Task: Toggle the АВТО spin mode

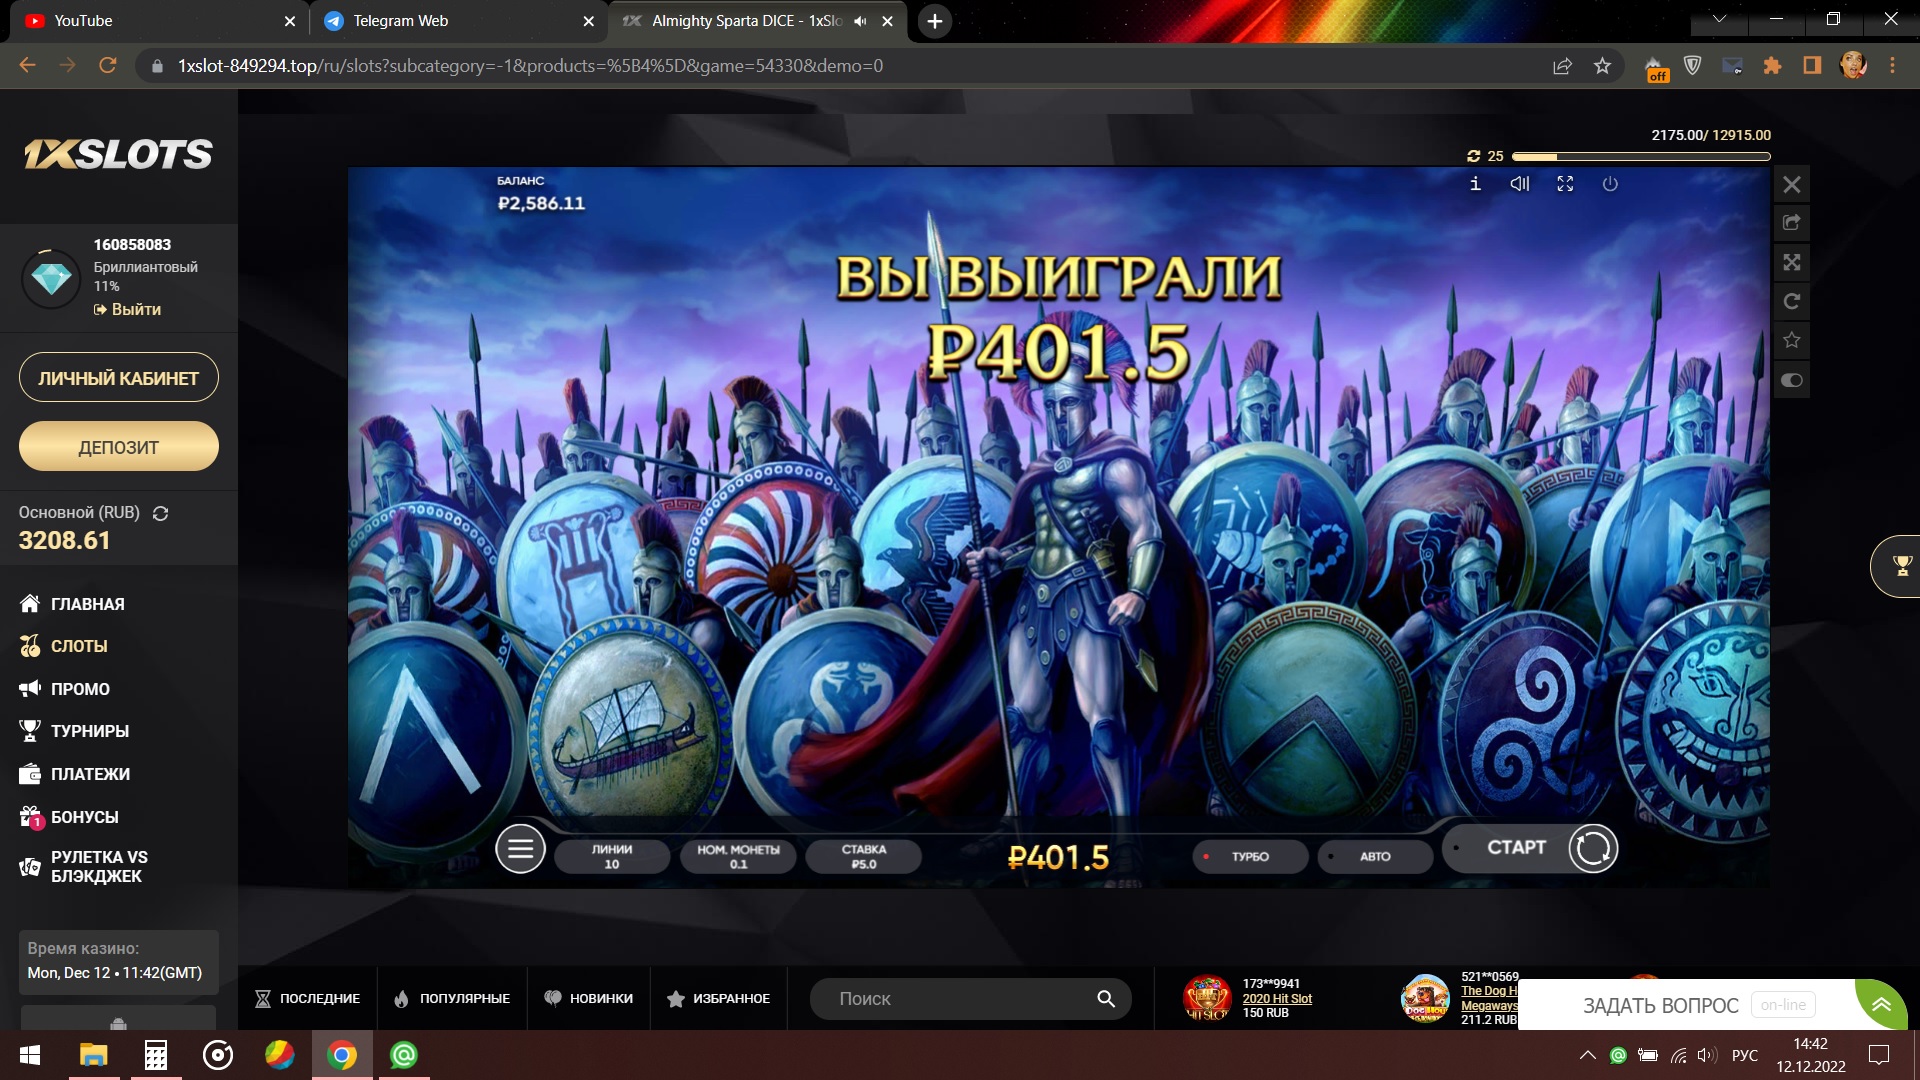Action: coord(1374,857)
